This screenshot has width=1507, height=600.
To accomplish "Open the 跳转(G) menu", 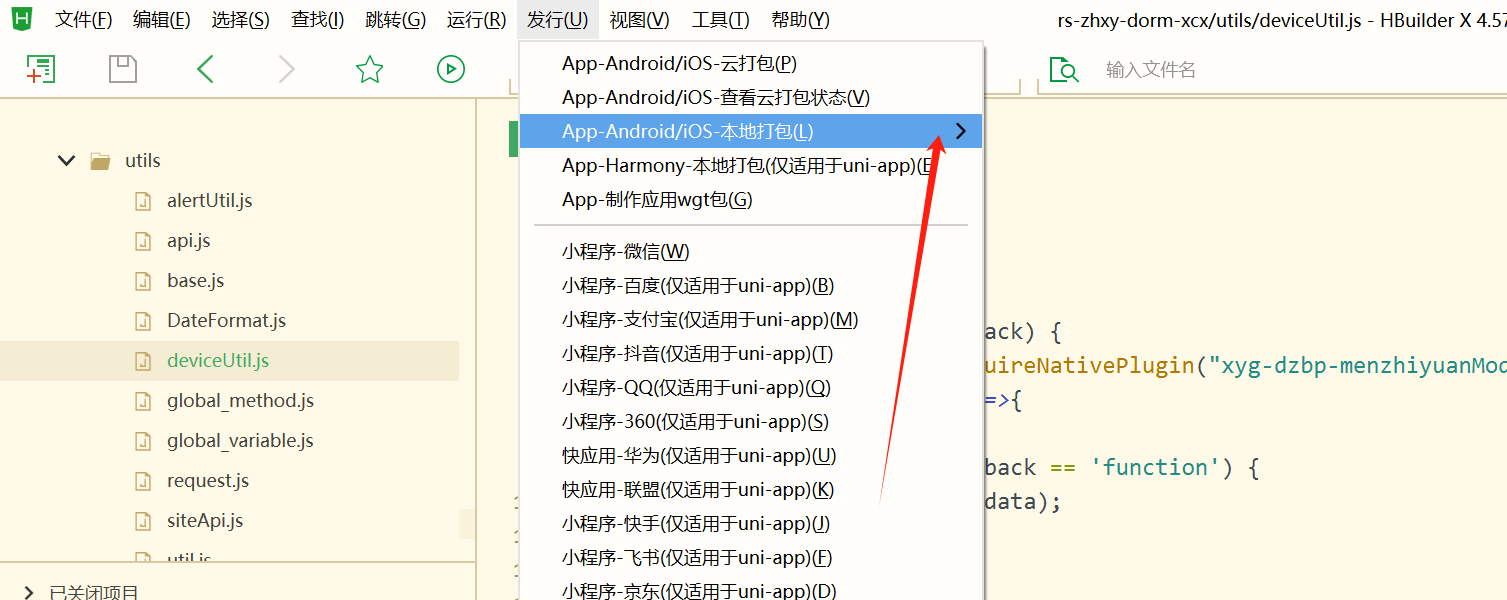I will pos(396,20).
